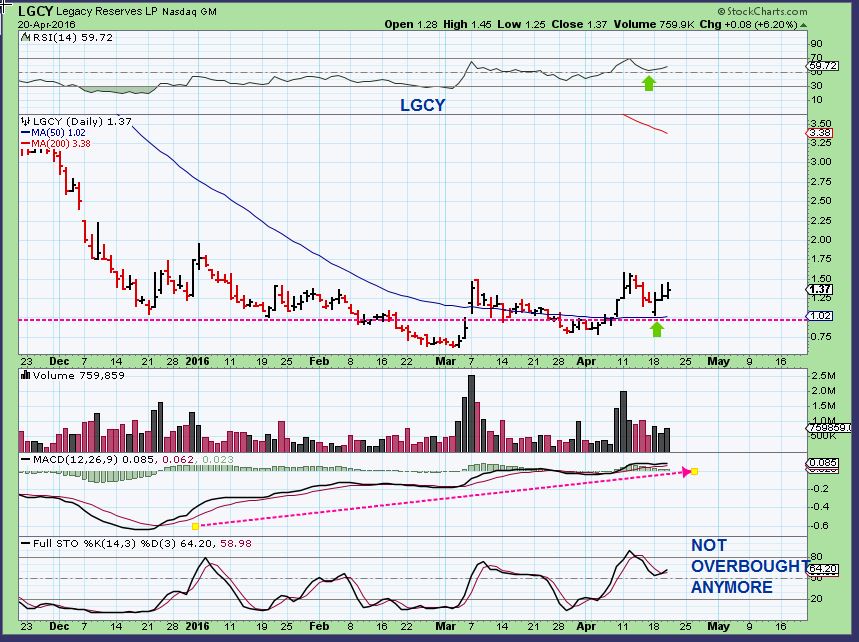Click the 0.085 MACD value tag

click(x=823, y=463)
